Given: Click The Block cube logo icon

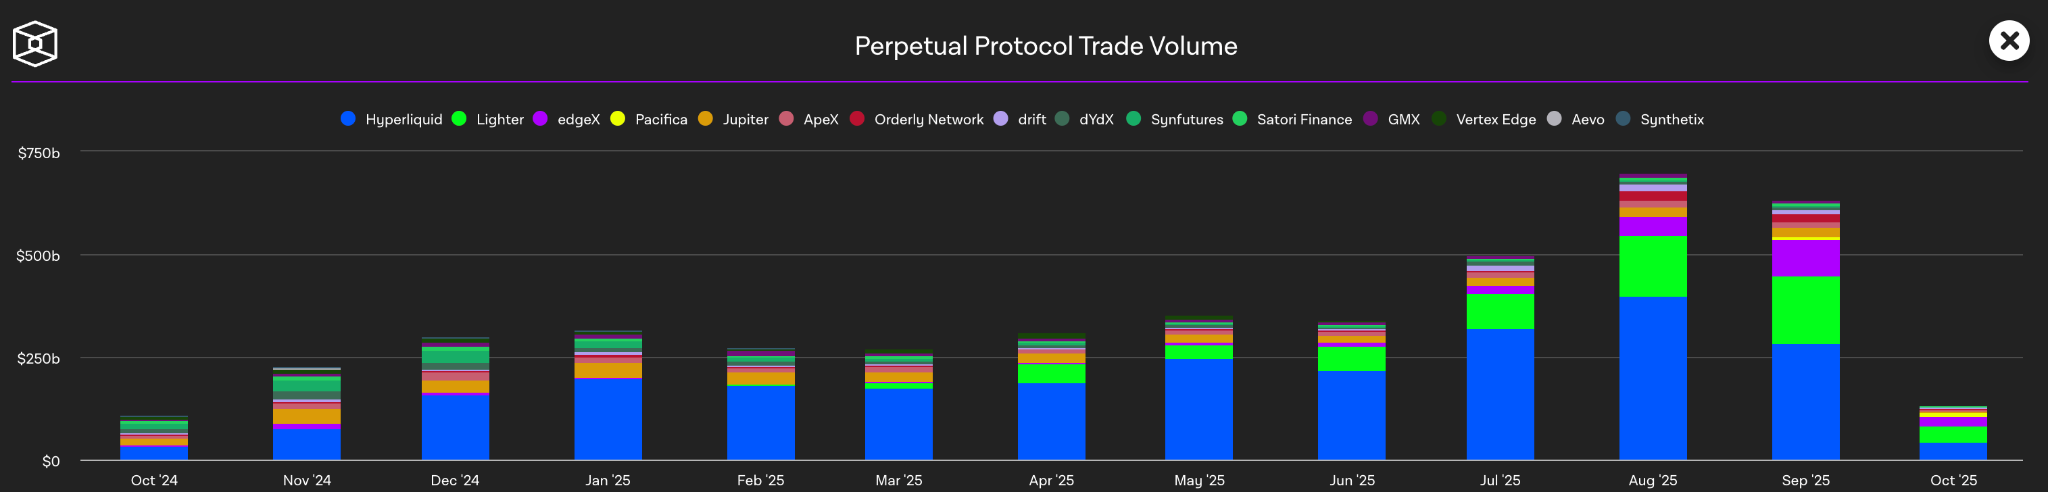Looking at the screenshot, I should [35, 44].
